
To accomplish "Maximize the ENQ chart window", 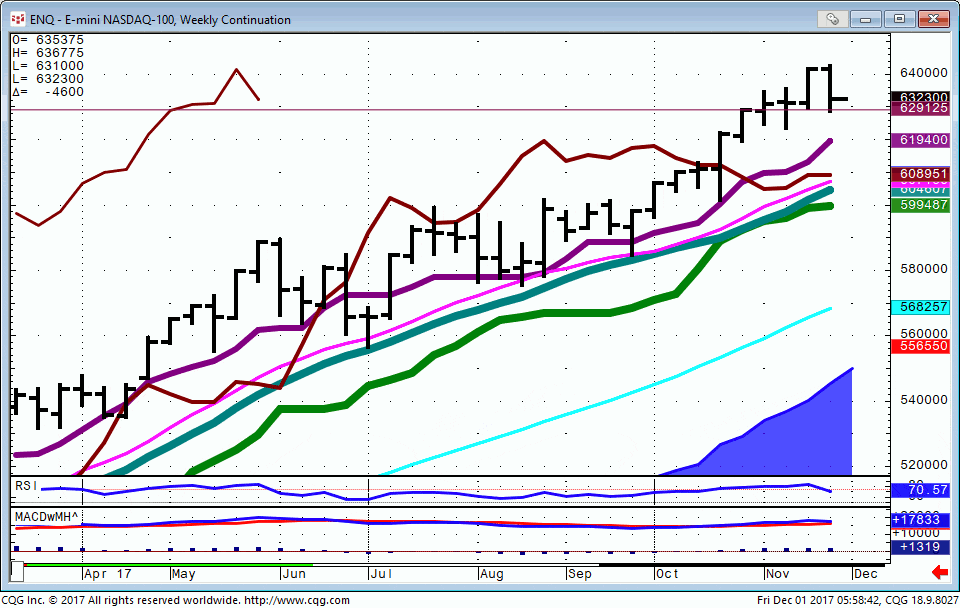I will click(899, 19).
